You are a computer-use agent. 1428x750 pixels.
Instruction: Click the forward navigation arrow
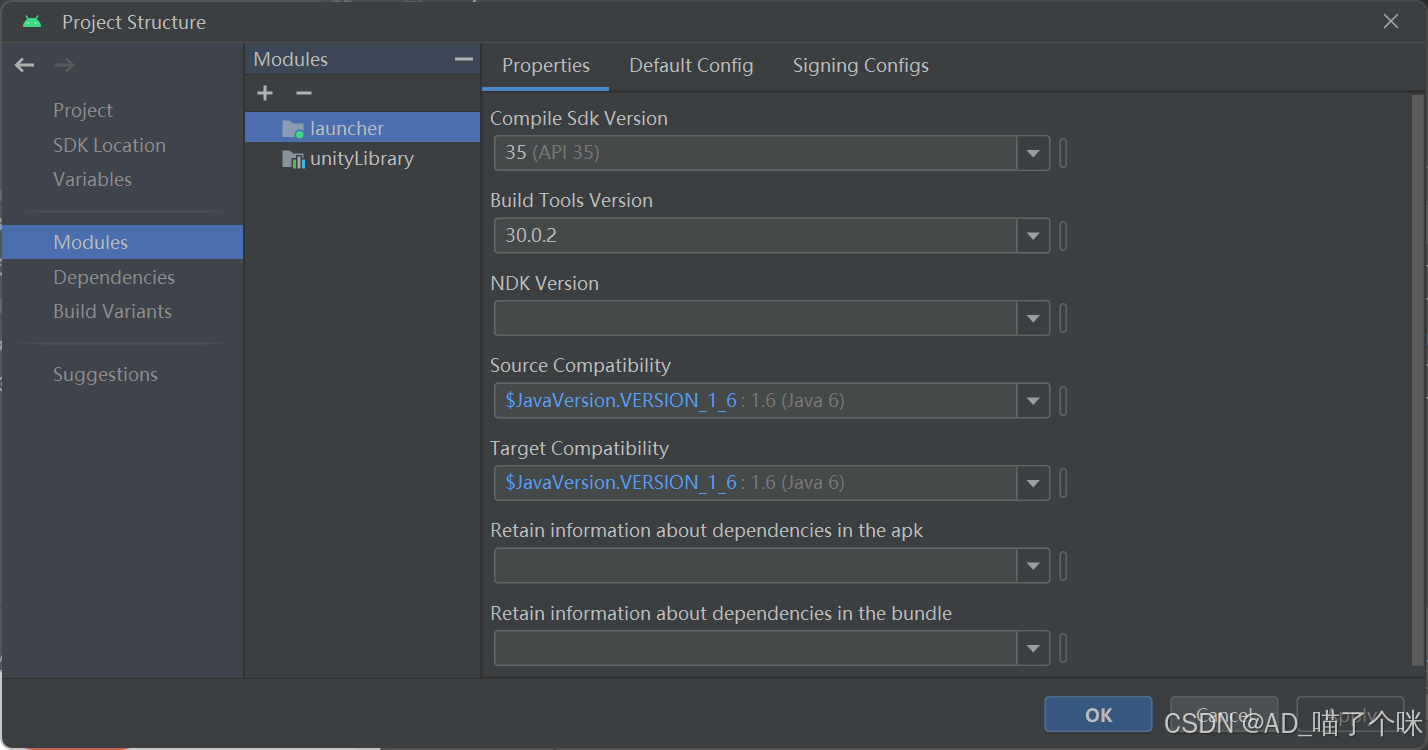click(x=64, y=65)
